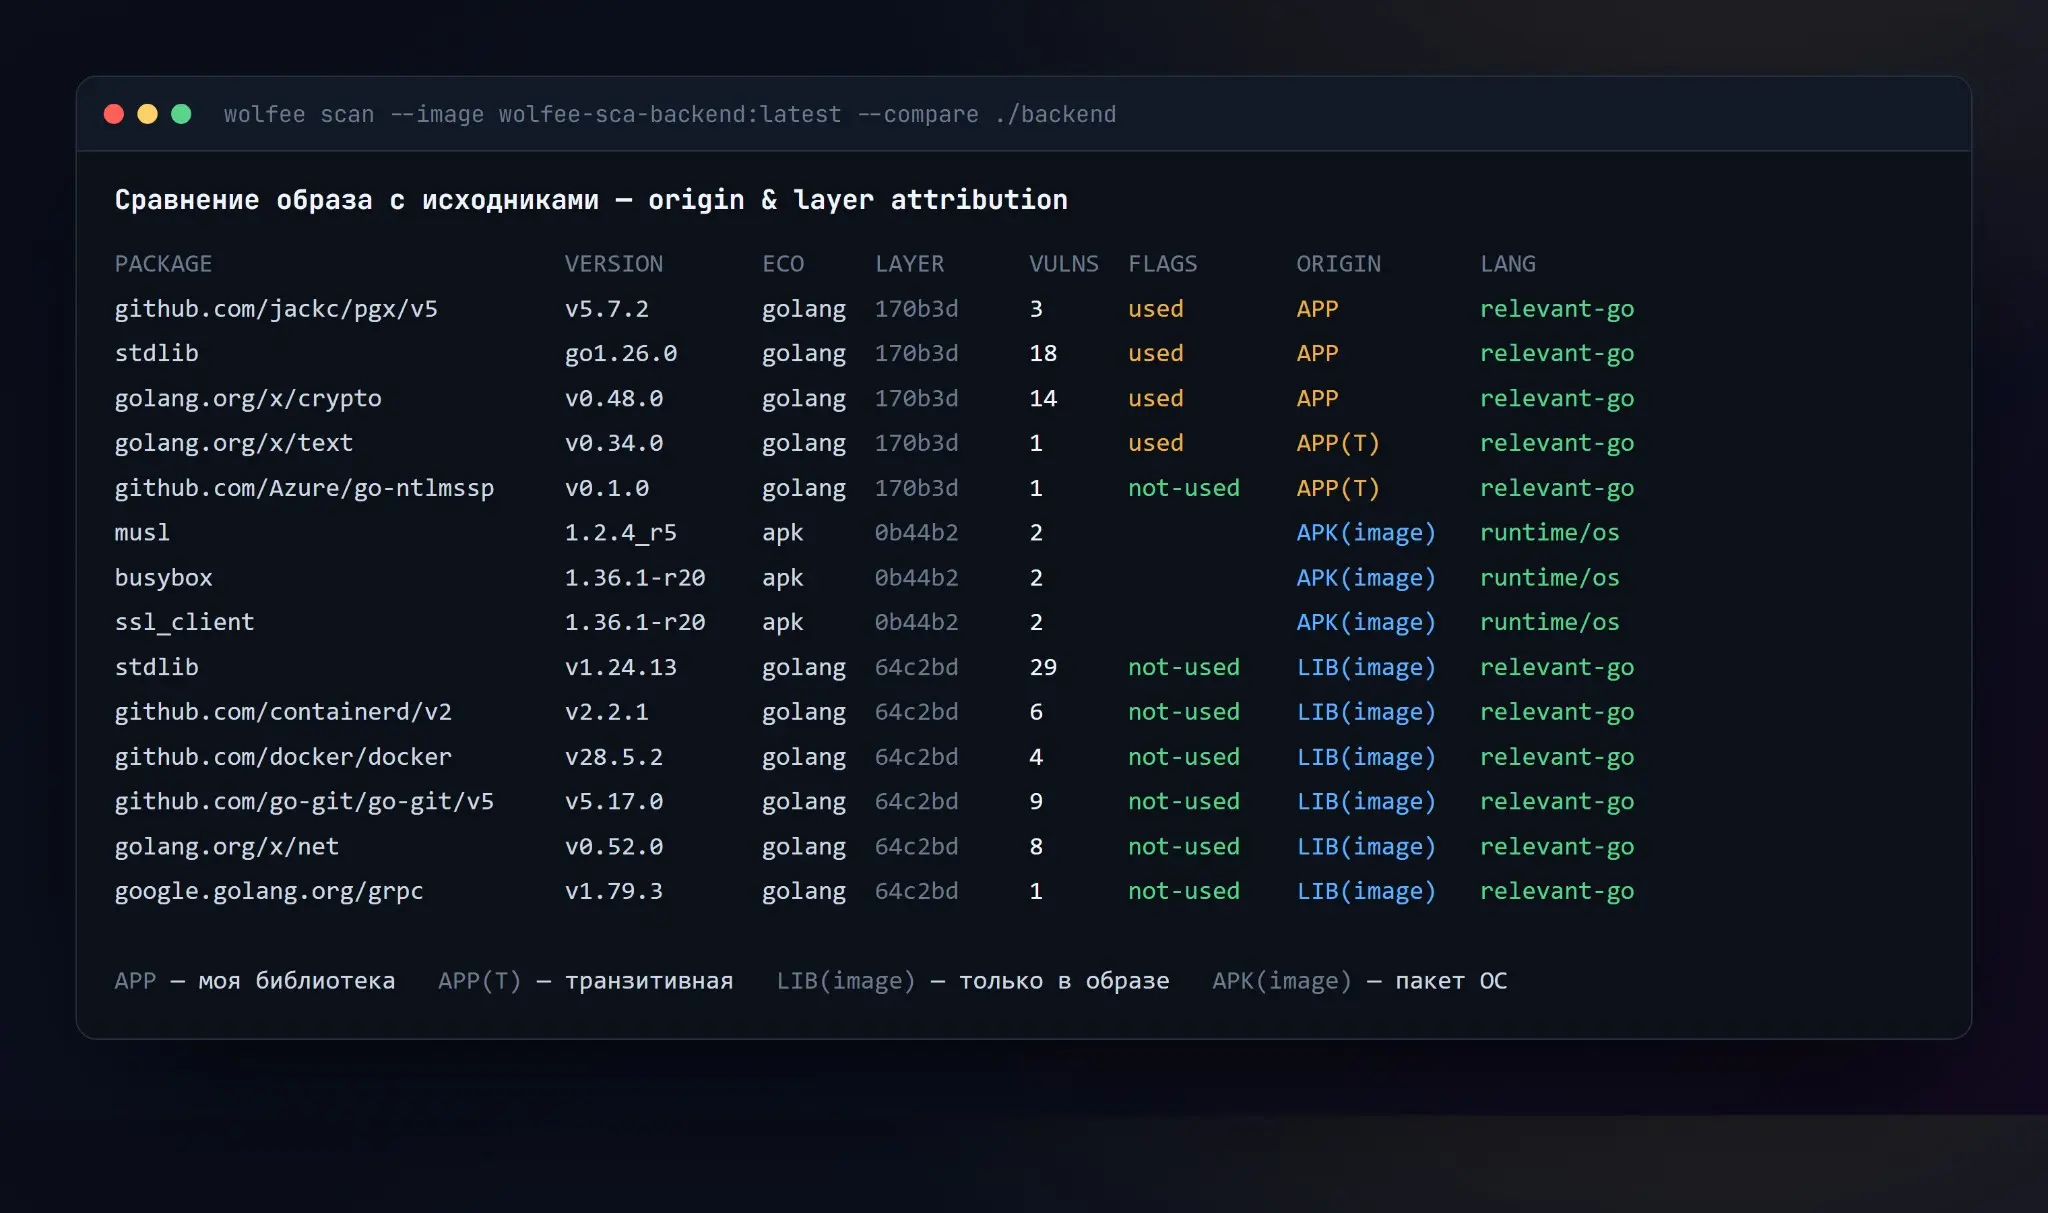Viewport: 2048px width, 1213px height.
Task: Click layer 0b44b2 of ssl_client row
Action: 916,622
